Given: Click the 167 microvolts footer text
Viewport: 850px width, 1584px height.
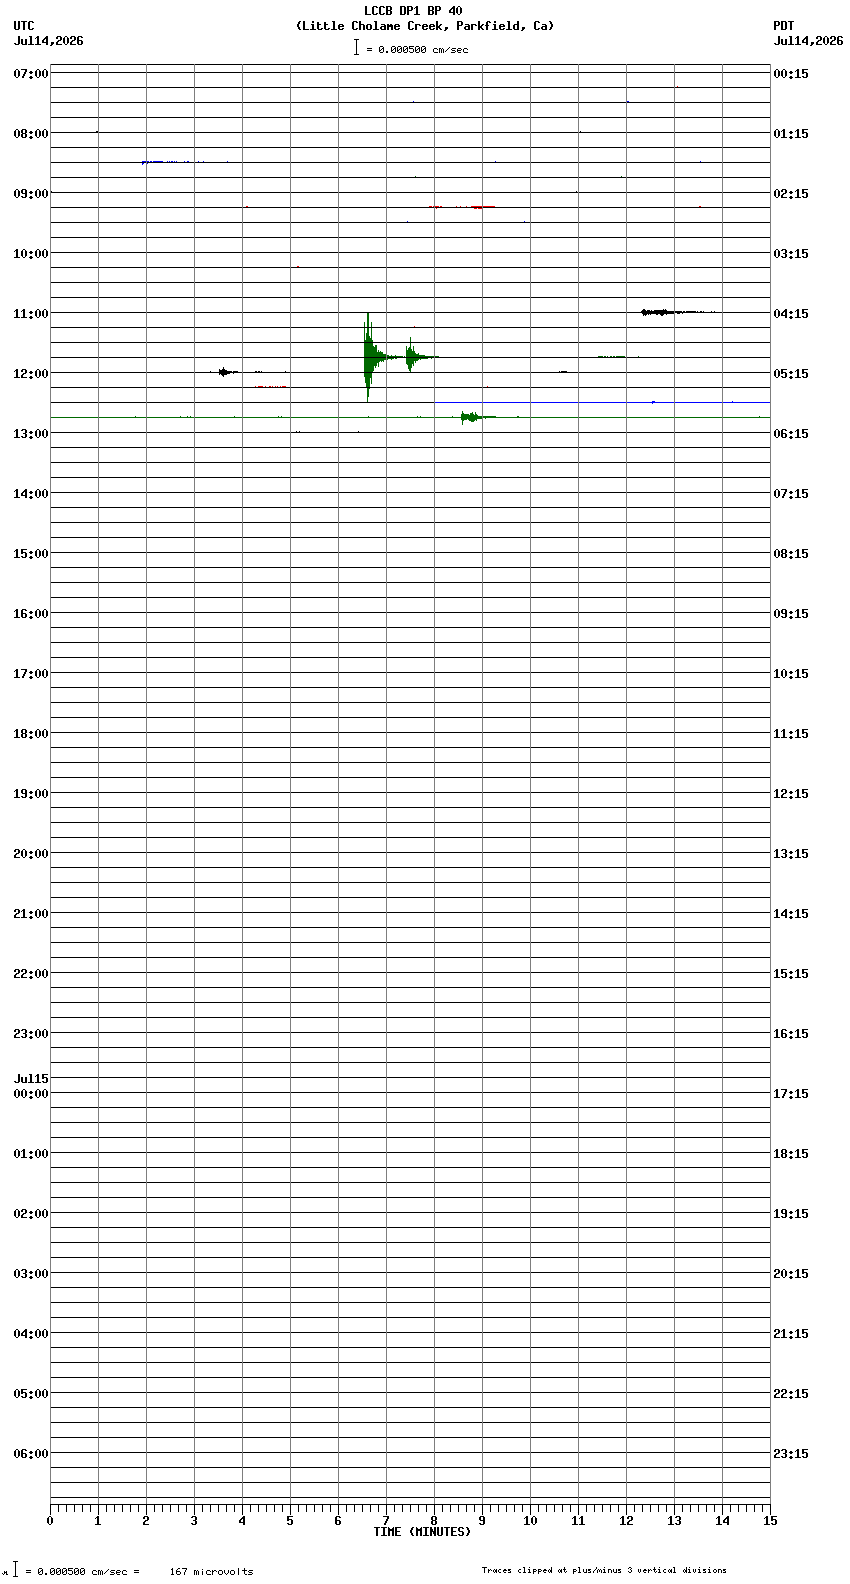Looking at the screenshot, I should [x=211, y=1572].
